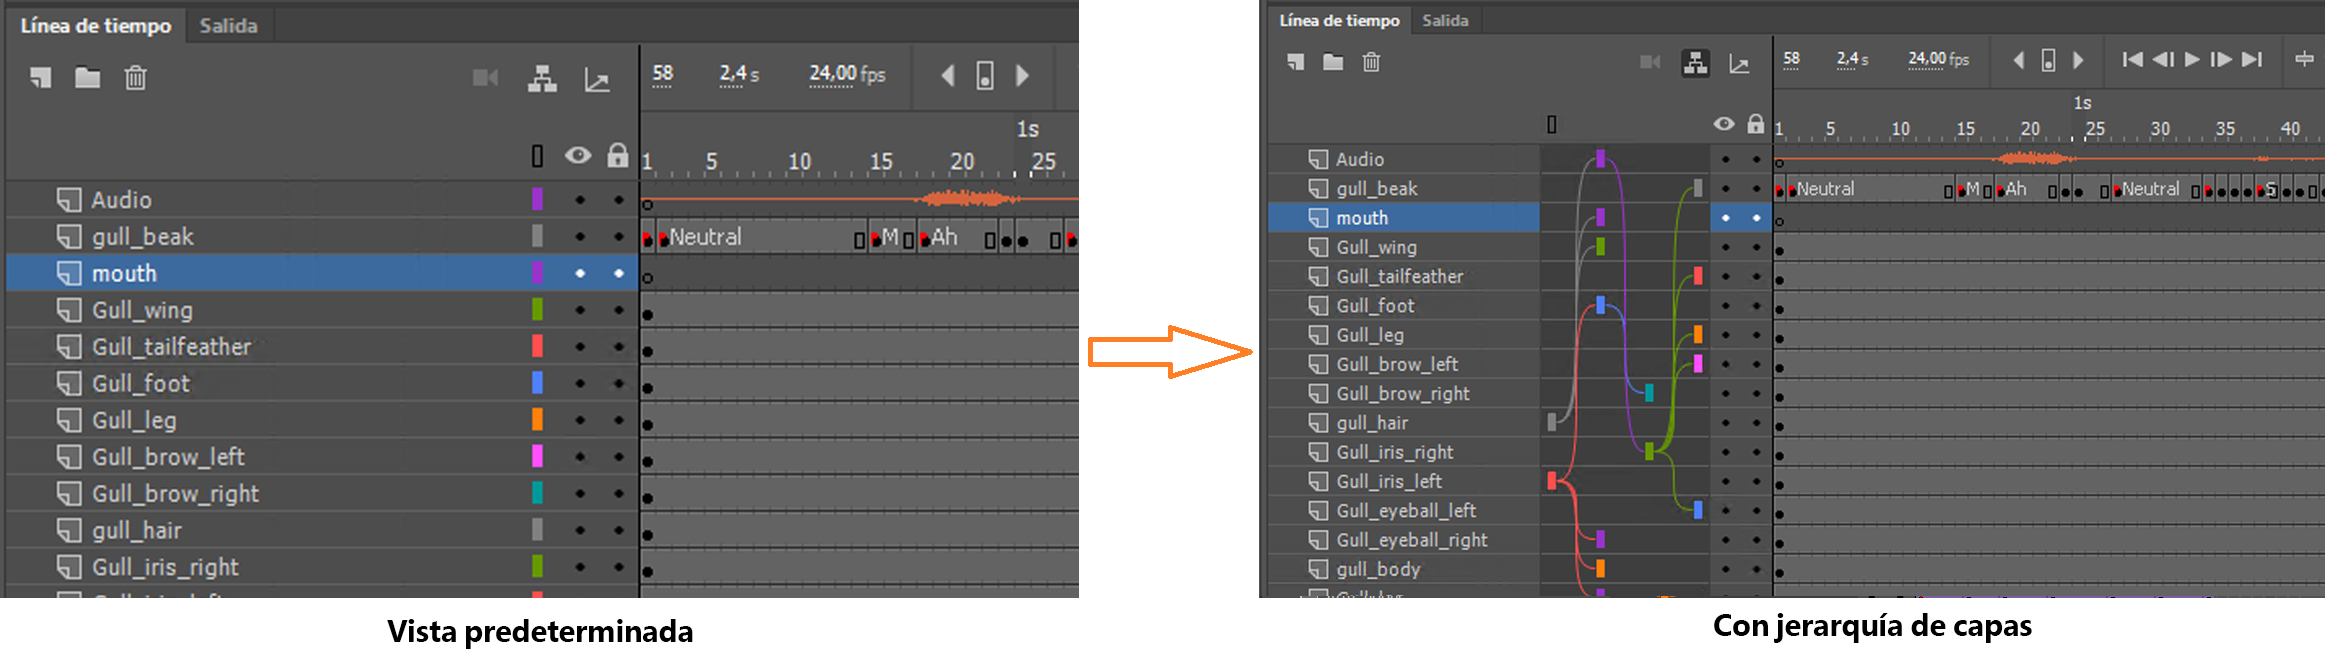Viewport: 2325px width, 660px height.
Task: Click the orange color swatch of the left Gull_leg layer
Action: [x=537, y=420]
